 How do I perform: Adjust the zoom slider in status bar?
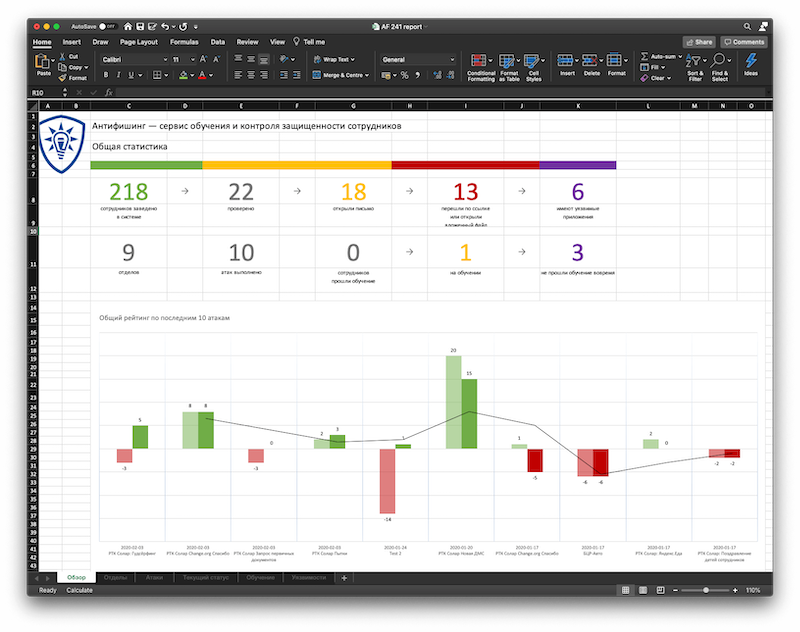point(707,591)
